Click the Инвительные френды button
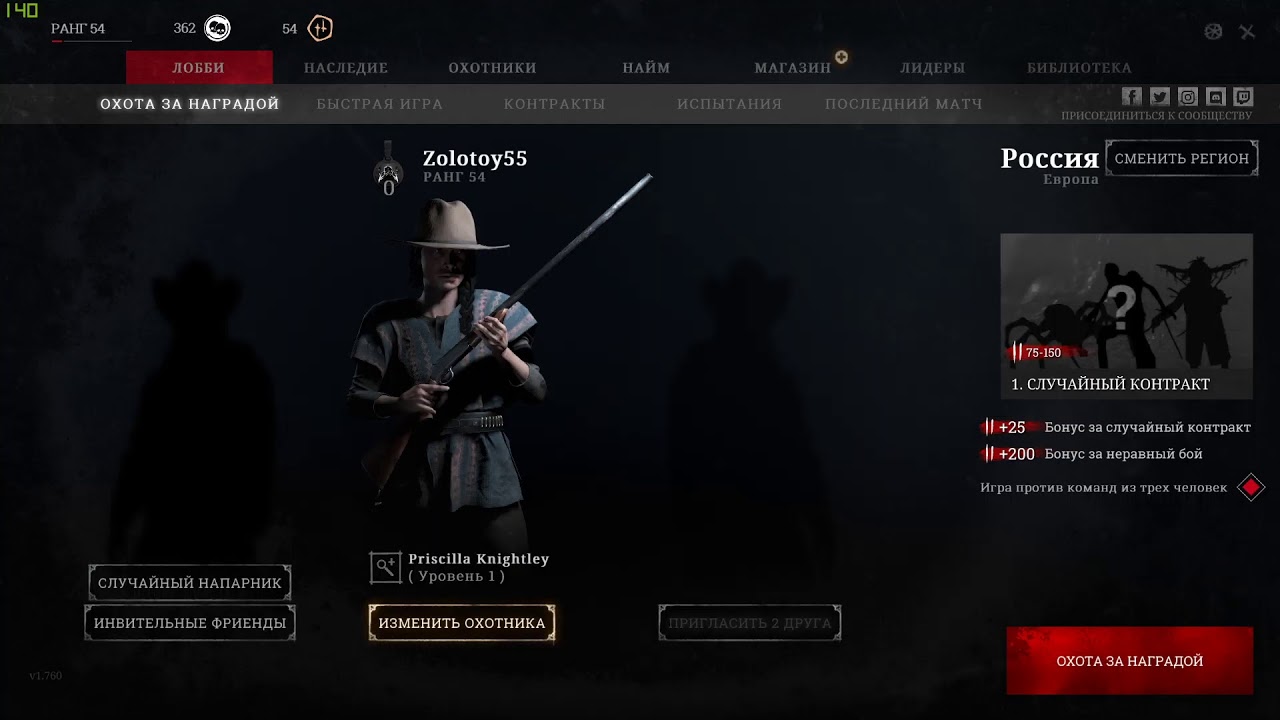The height and width of the screenshot is (720, 1280). pos(190,623)
